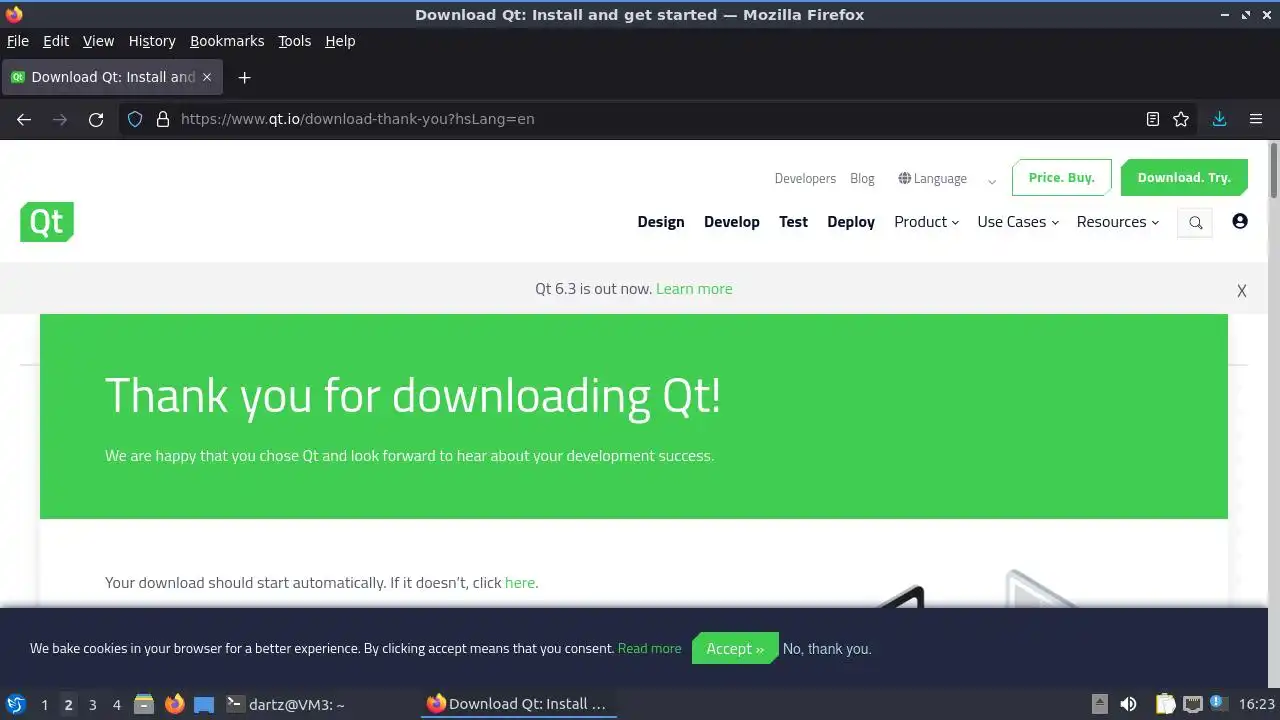This screenshot has height=720, width=1280.
Task: Show the Firefox downloads panel
Action: [1219, 119]
